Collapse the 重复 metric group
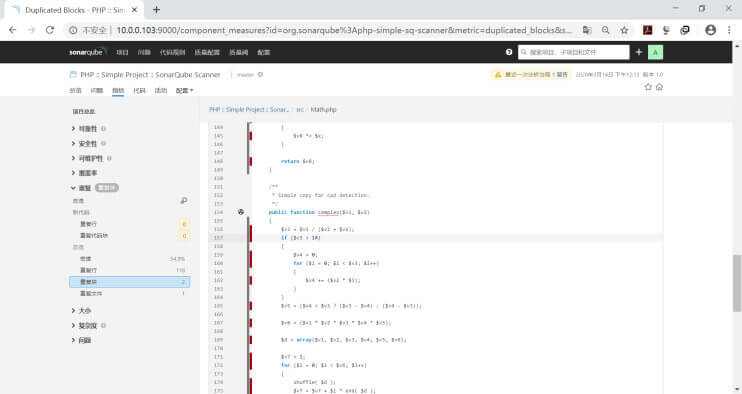 point(81,188)
